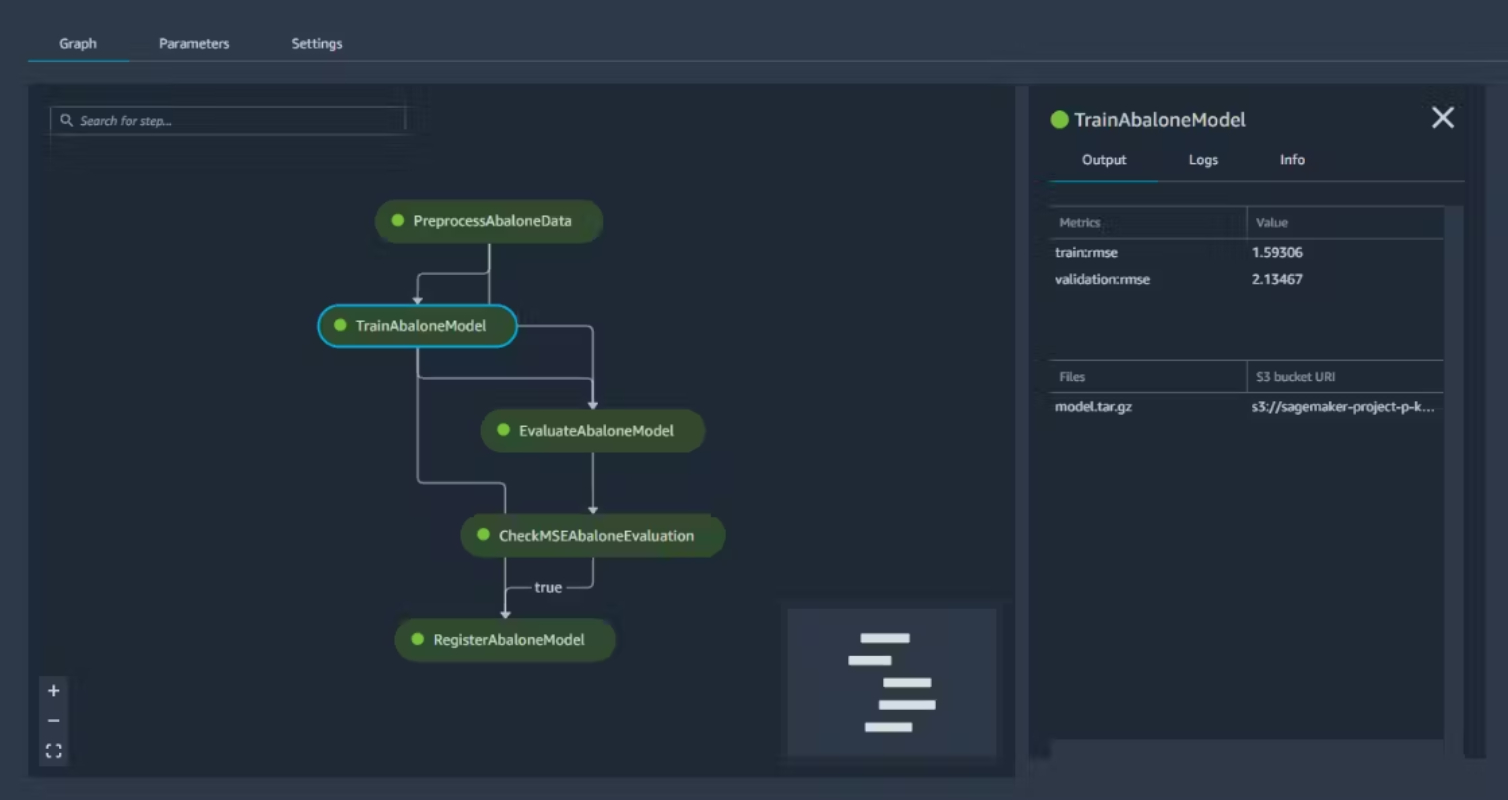Screen dimensions: 1508x800
Task: Click green status dot of TrainAbaloneModel panel title
Action: point(1060,120)
